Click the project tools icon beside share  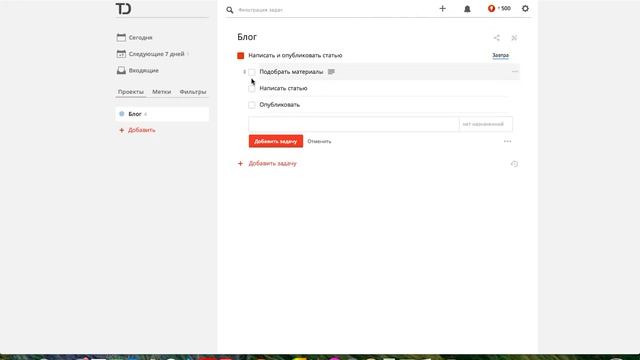click(514, 38)
